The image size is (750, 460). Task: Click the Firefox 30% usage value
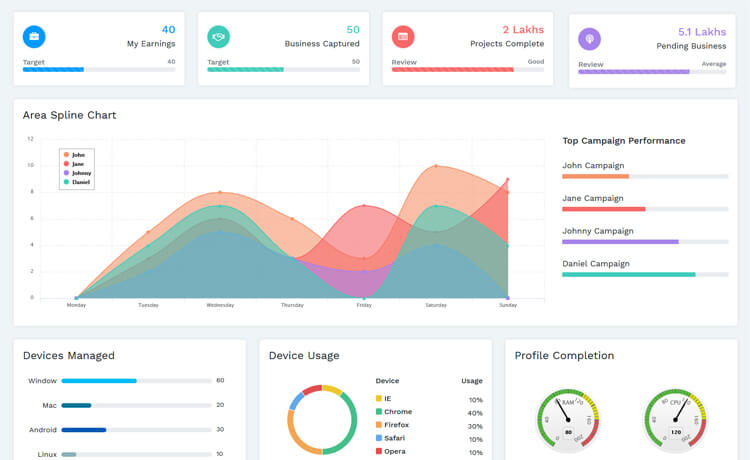pos(475,427)
